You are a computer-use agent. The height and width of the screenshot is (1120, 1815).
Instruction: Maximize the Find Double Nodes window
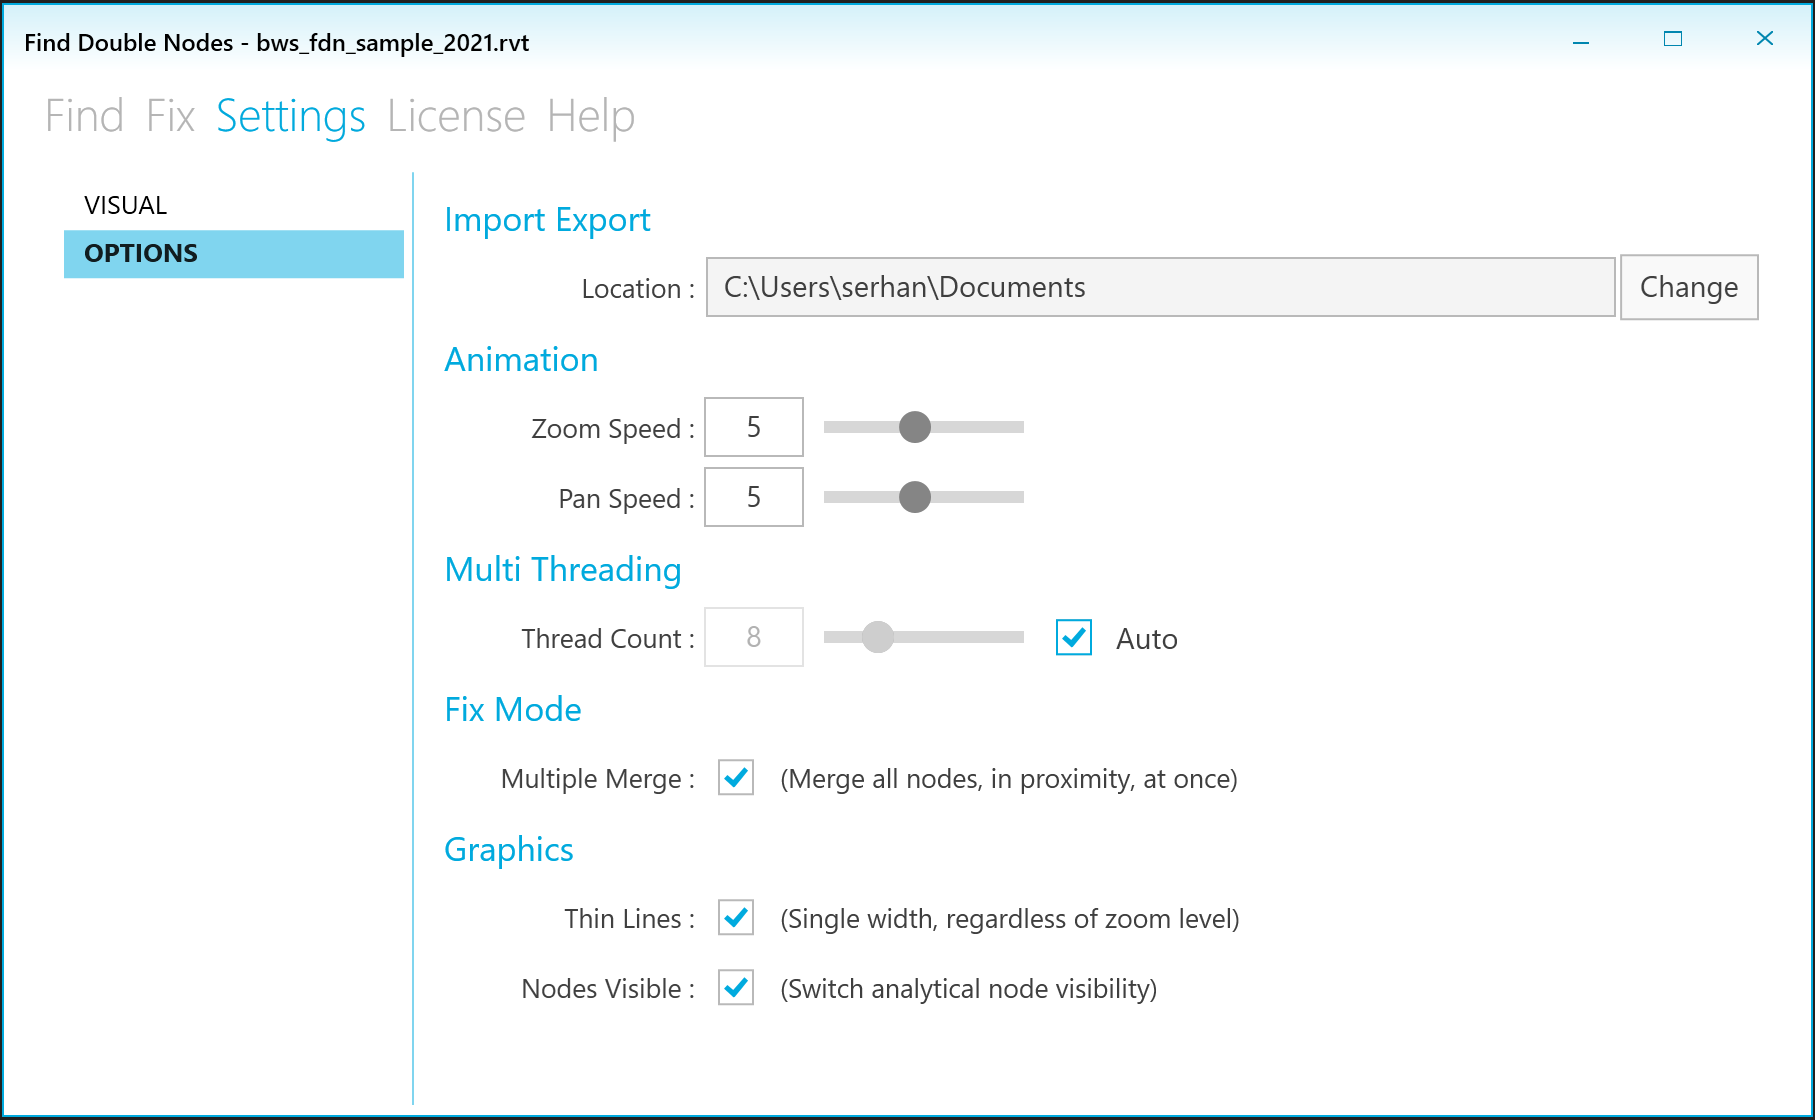coord(1673,39)
